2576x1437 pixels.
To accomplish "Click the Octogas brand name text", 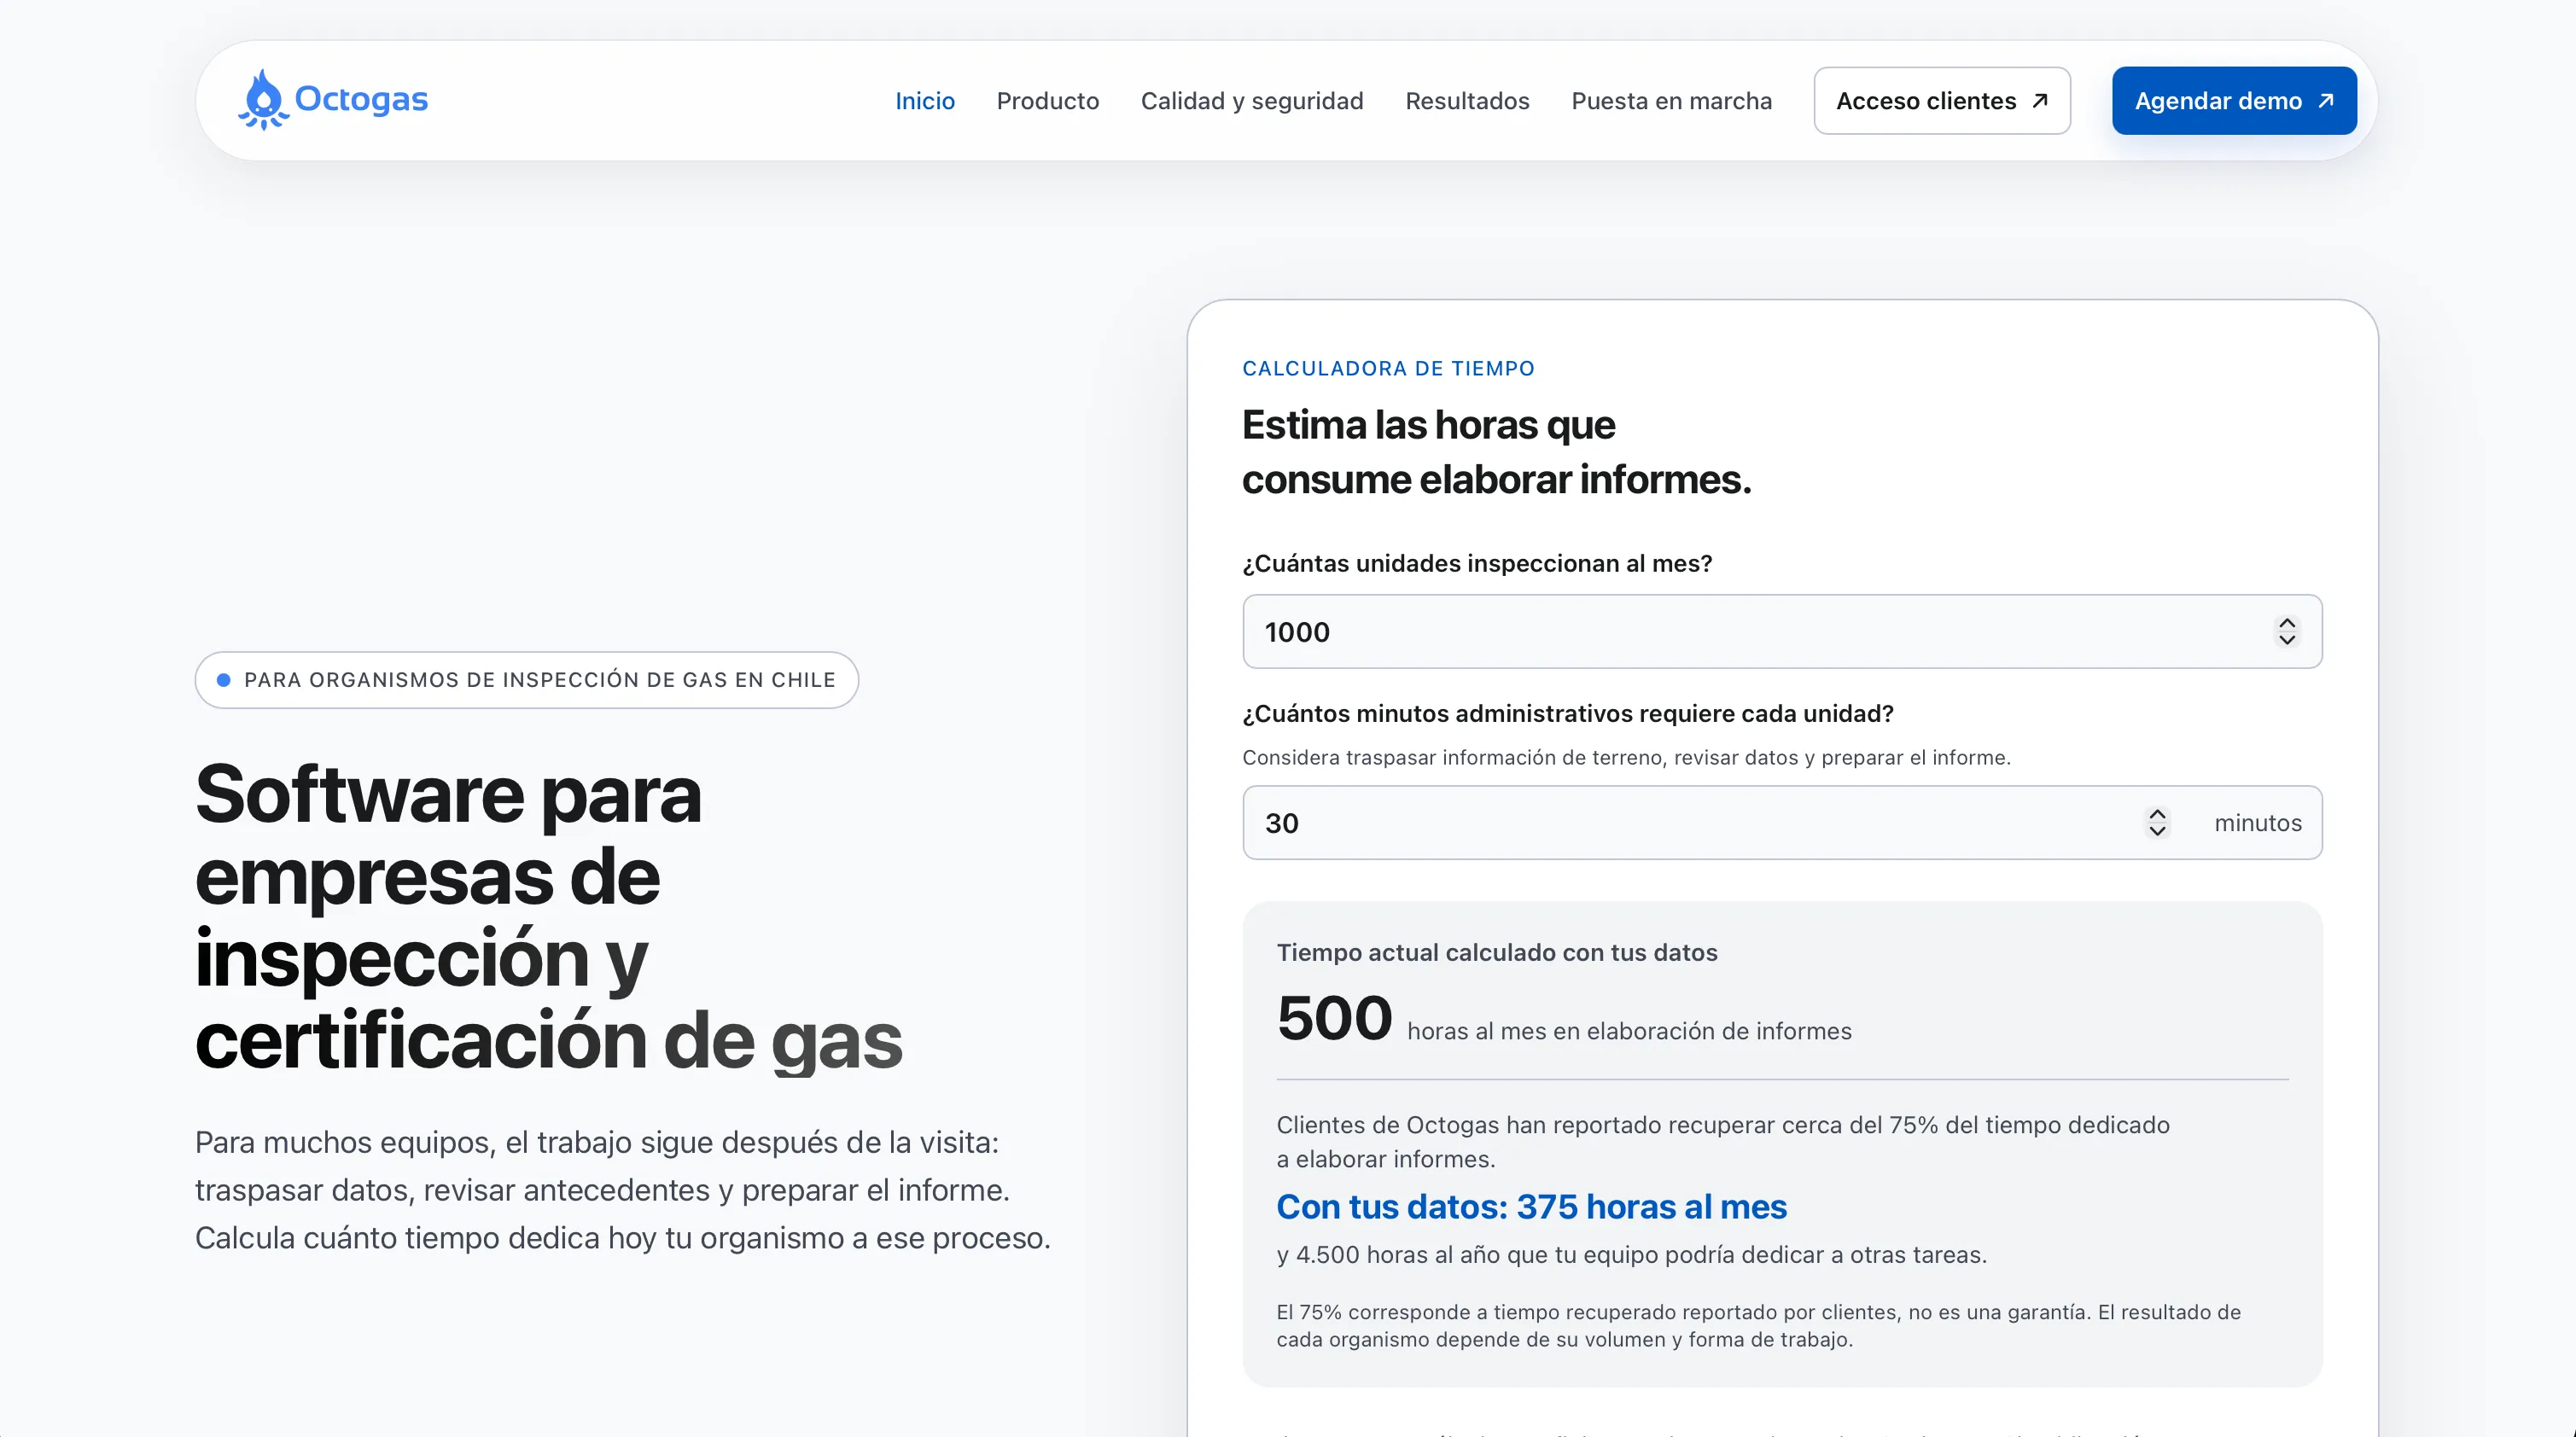I will click(361, 99).
